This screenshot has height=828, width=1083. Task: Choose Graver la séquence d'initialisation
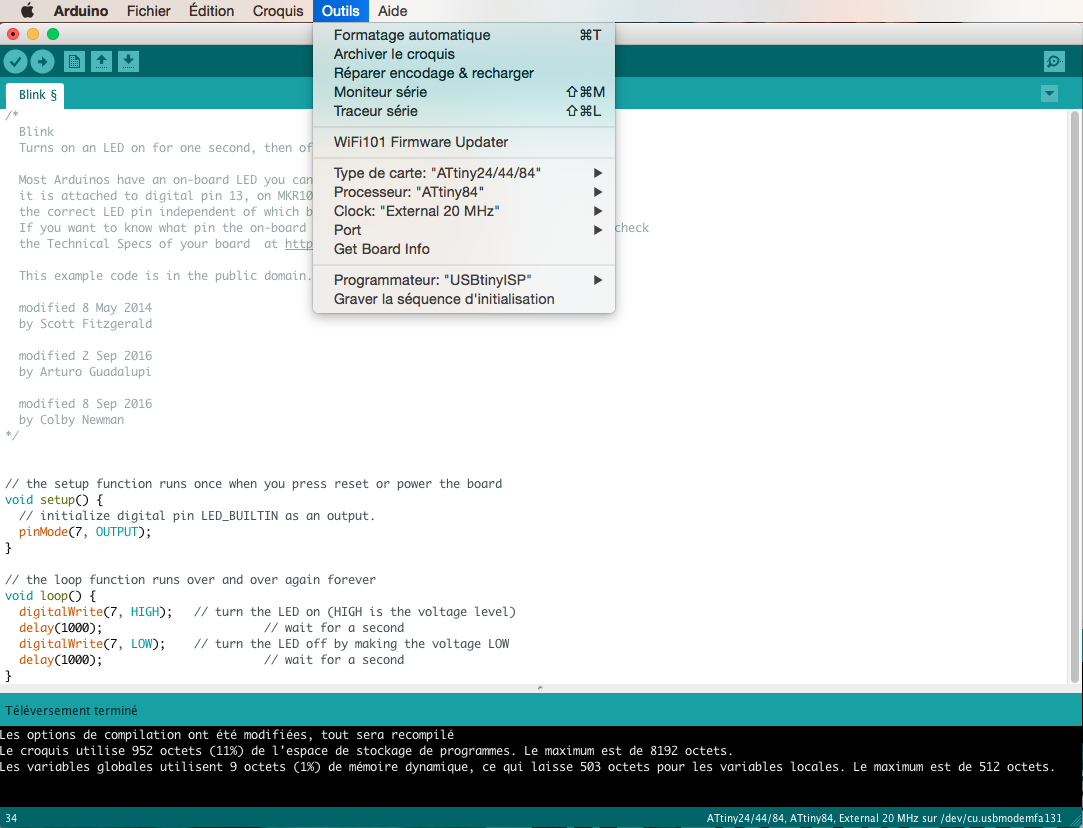tap(463, 299)
